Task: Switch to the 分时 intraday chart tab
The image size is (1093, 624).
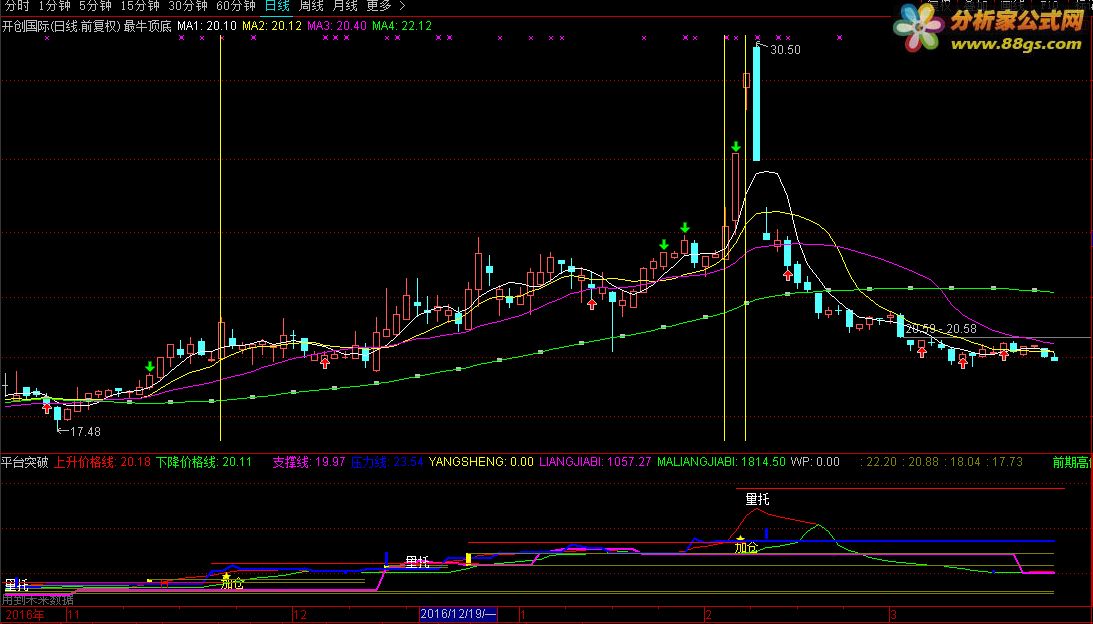Action: click(x=17, y=6)
